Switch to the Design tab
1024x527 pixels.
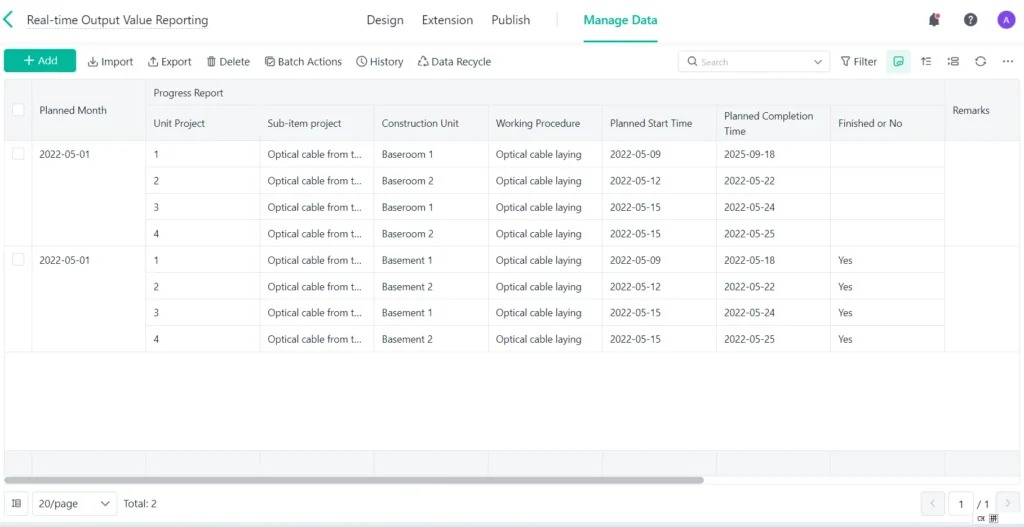coord(385,20)
